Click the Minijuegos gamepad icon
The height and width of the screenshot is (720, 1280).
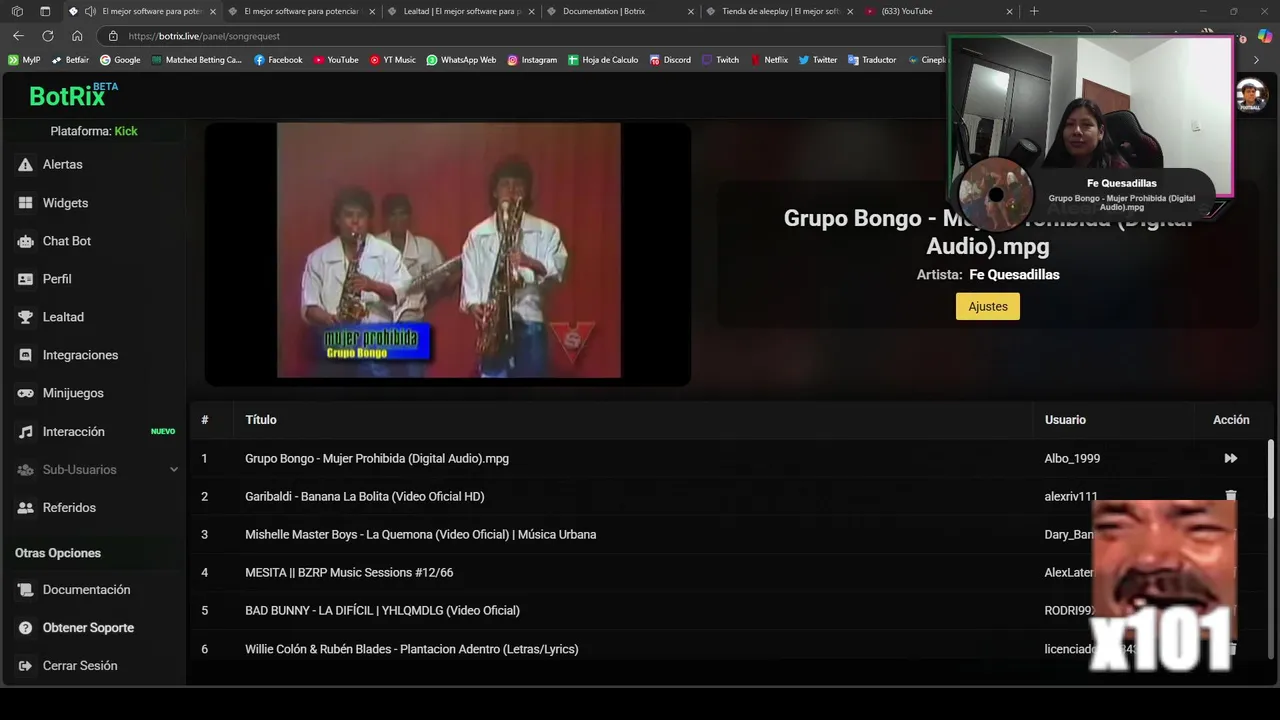[x=25, y=393]
